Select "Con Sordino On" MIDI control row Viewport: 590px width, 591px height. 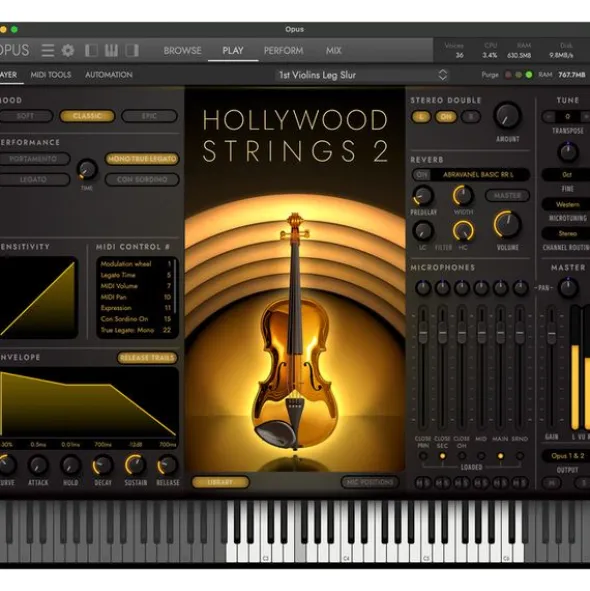(136, 319)
